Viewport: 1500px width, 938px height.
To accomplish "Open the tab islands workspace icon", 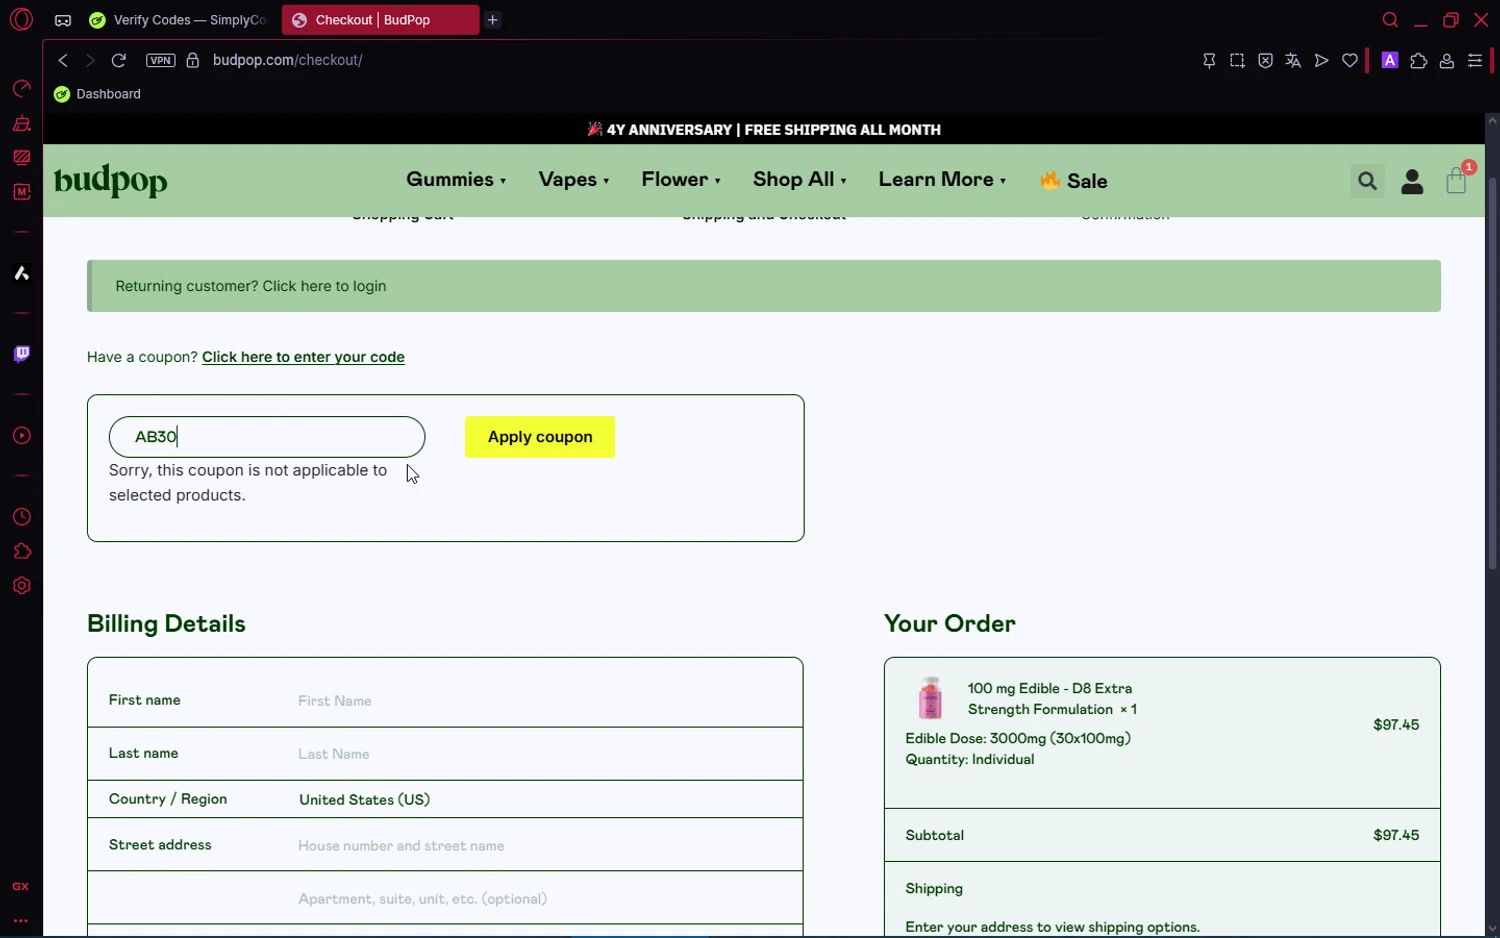I will 63,20.
